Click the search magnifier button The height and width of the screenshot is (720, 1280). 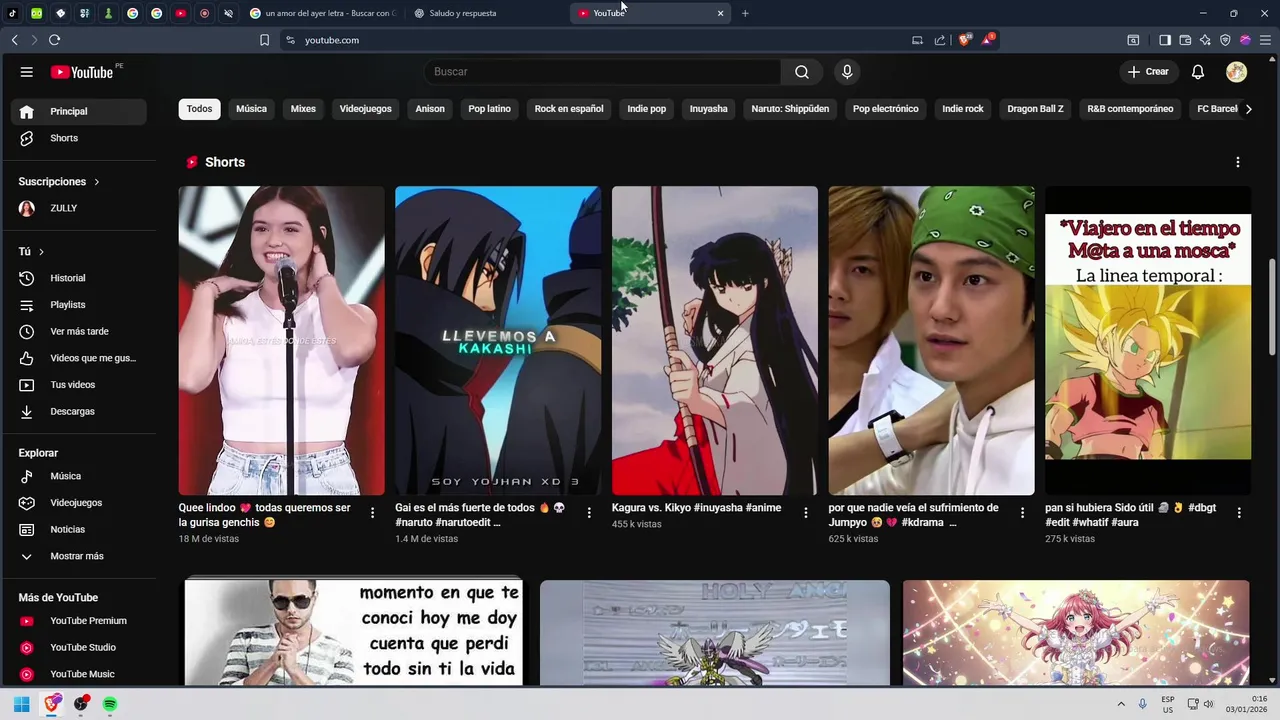(x=802, y=72)
